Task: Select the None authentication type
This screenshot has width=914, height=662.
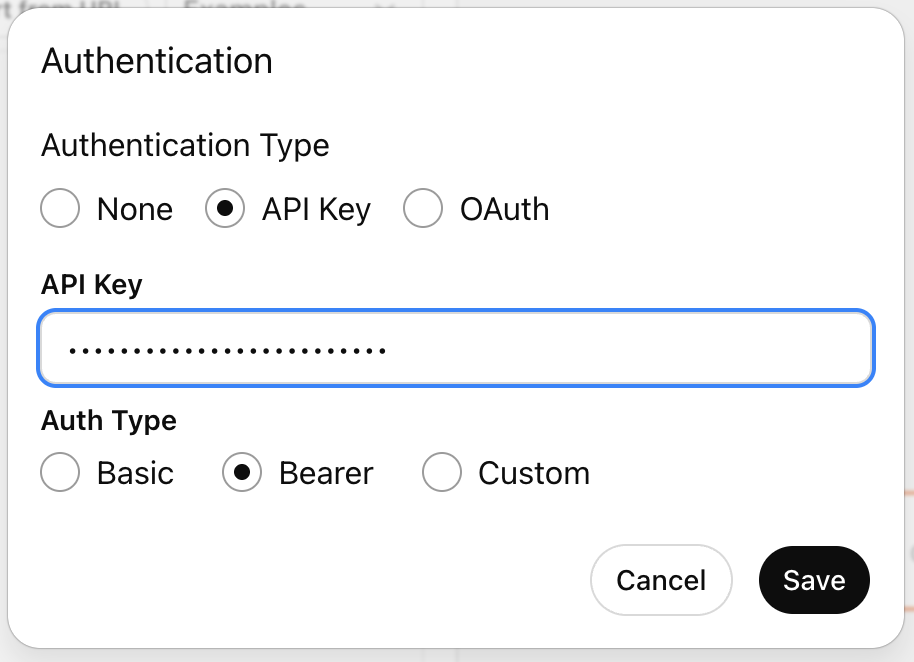Action: 60,209
